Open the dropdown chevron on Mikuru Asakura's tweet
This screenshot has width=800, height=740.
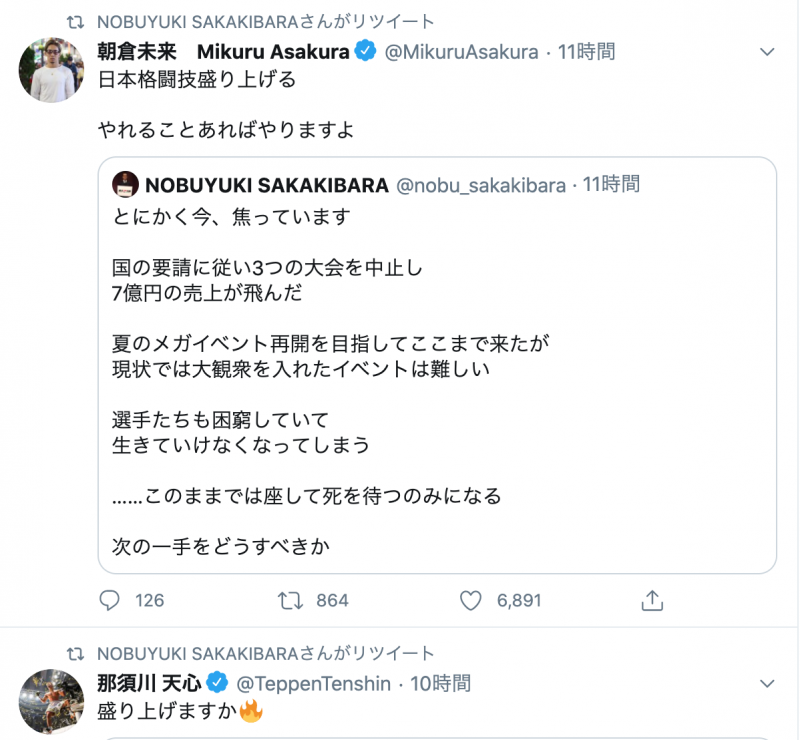767,51
